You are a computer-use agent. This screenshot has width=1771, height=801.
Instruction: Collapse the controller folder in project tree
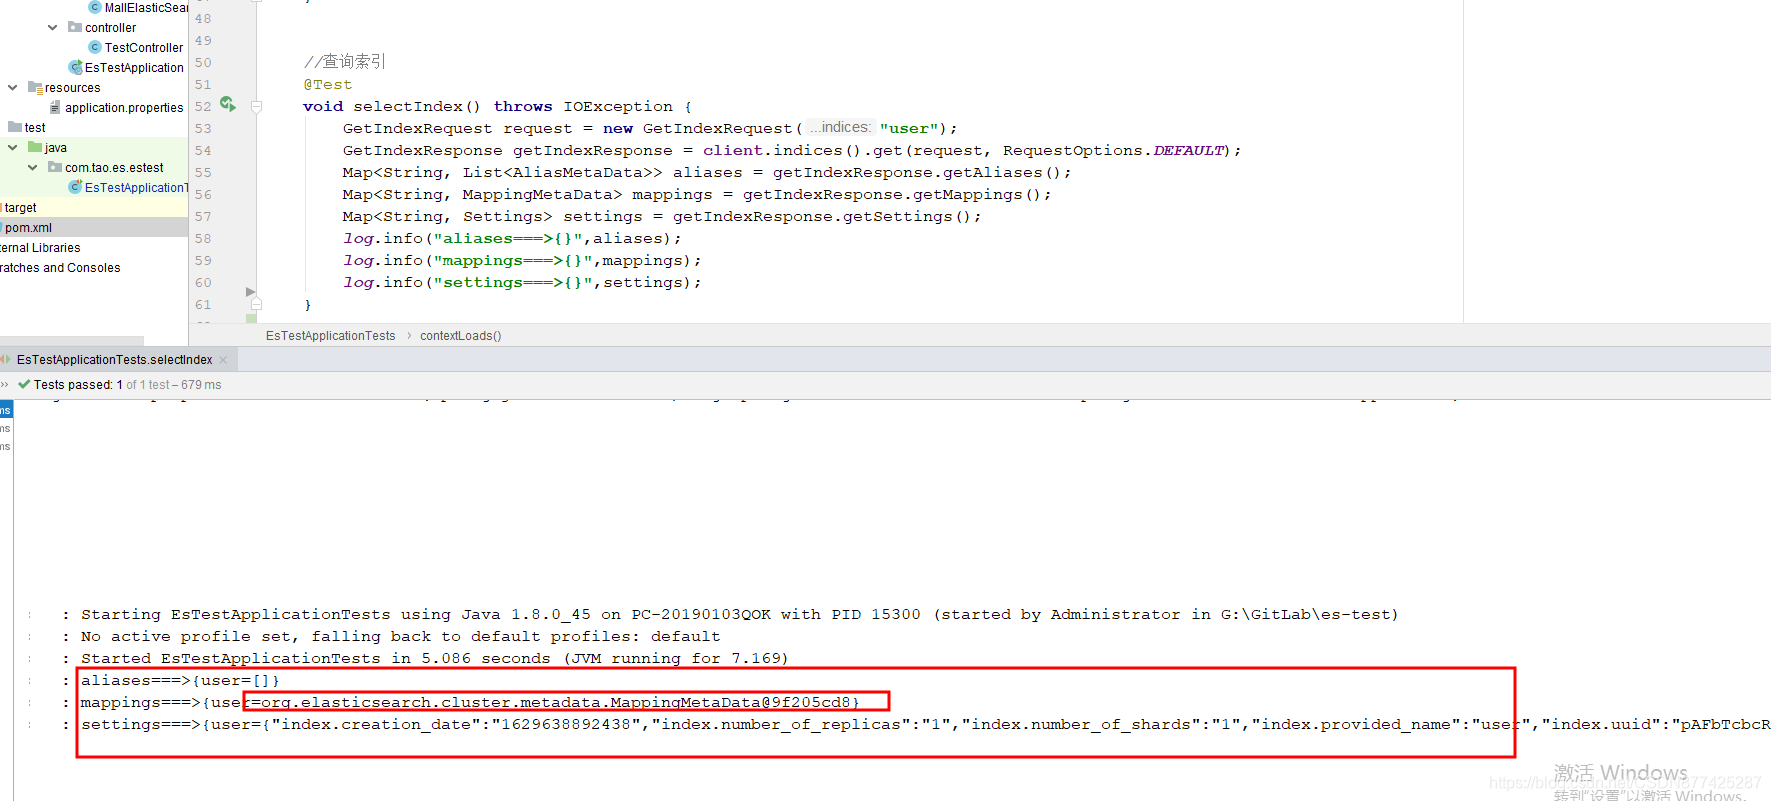coord(52,28)
